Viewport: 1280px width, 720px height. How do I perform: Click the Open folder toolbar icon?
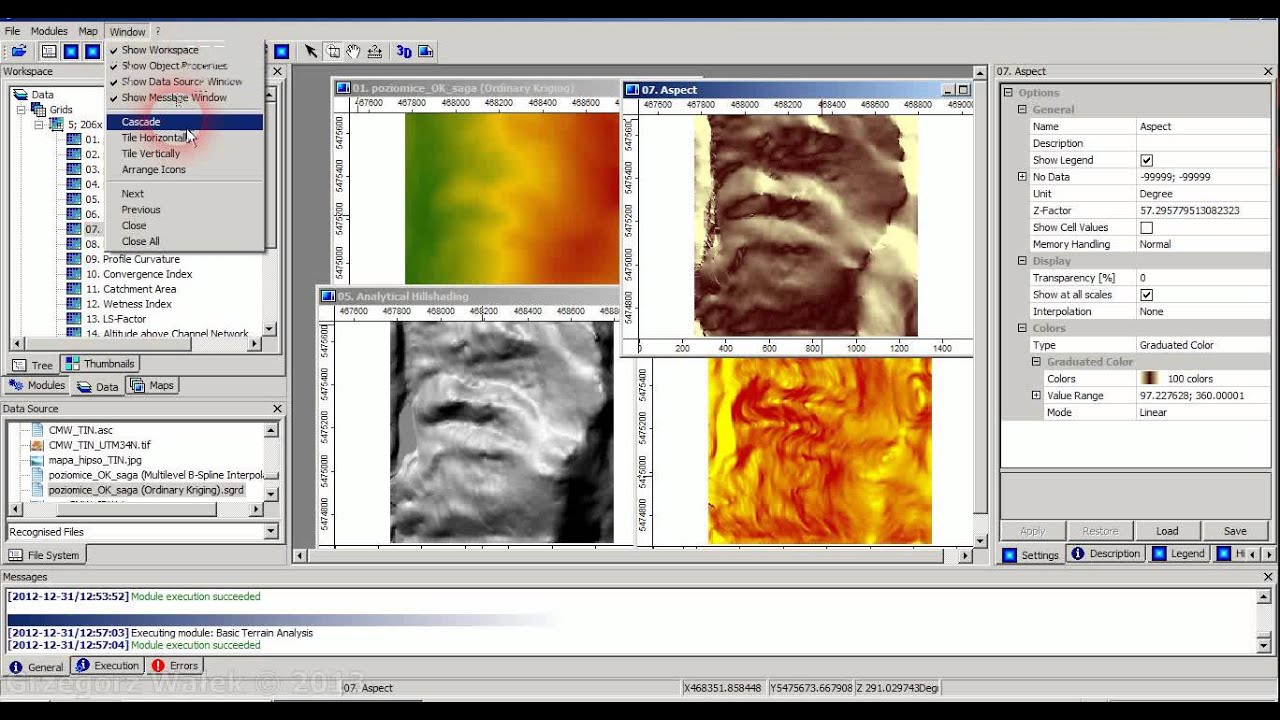coord(19,52)
